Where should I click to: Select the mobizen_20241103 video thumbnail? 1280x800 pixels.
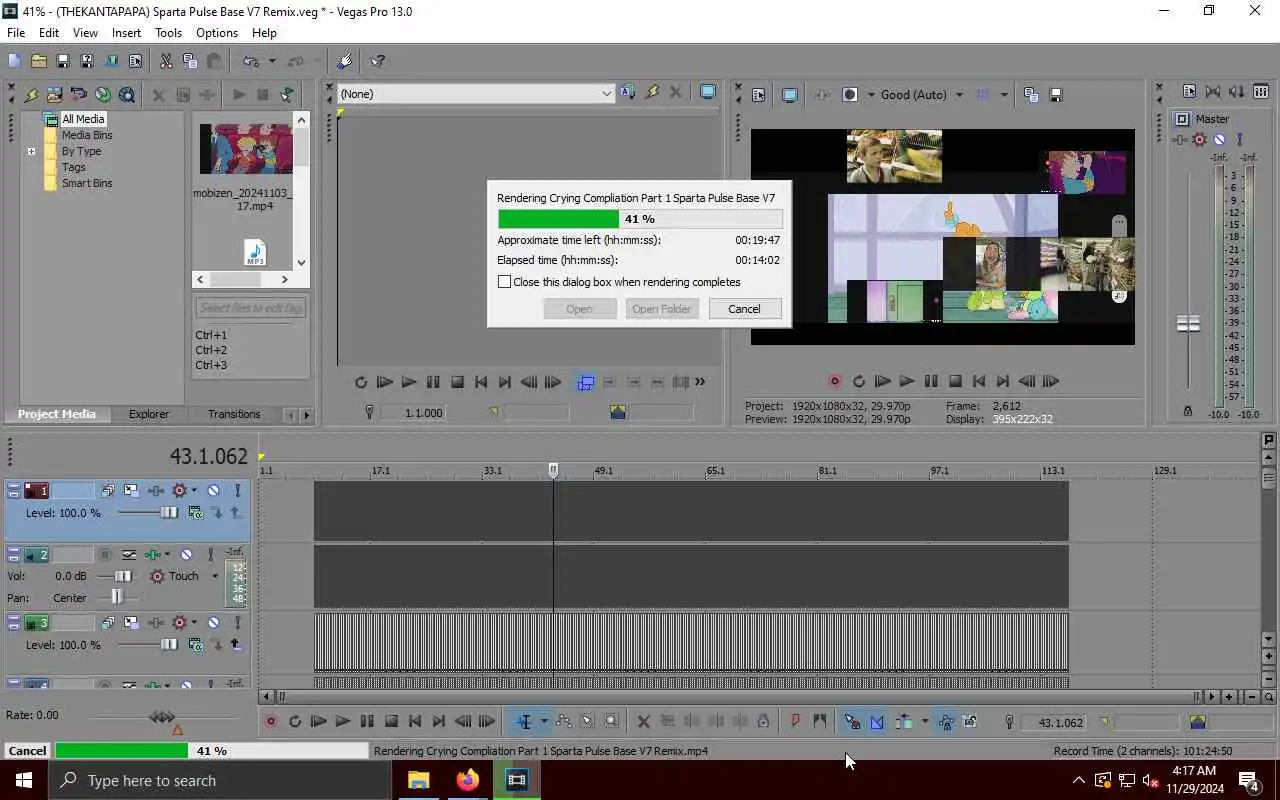246,149
